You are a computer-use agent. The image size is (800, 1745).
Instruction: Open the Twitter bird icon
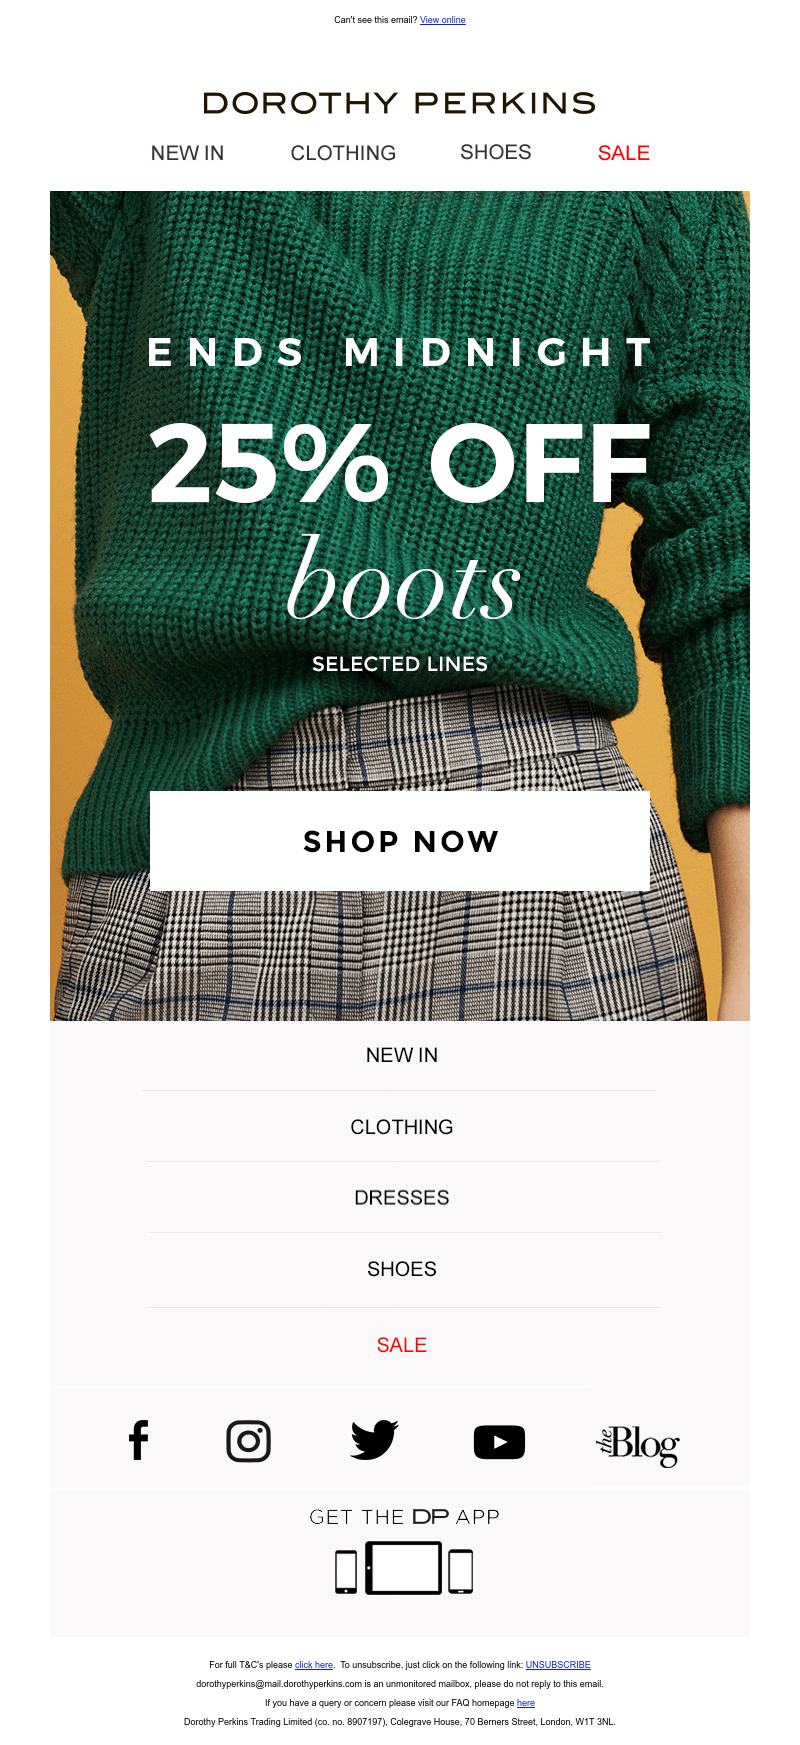(375, 1440)
